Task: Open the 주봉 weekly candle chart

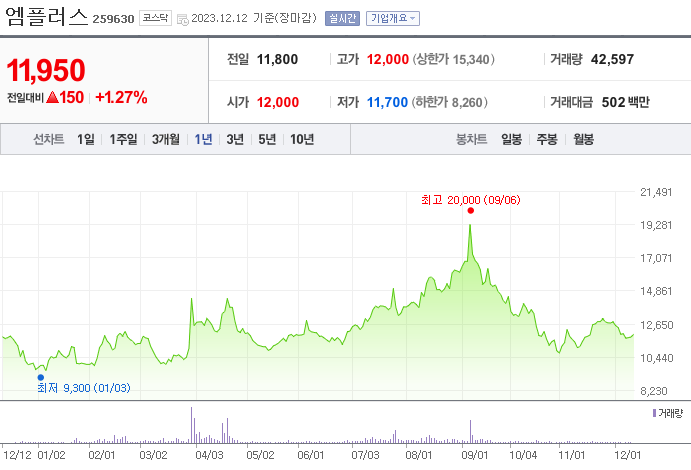Action: (x=547, y=140)
